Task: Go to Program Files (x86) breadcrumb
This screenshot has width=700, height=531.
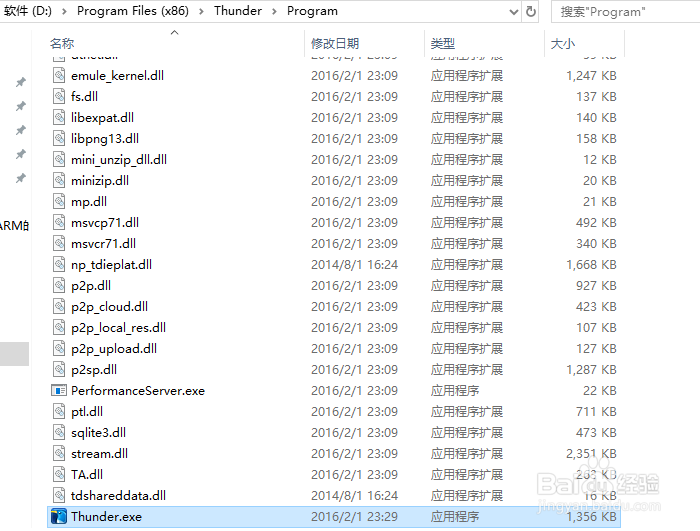Action: [x=133, y=11]
